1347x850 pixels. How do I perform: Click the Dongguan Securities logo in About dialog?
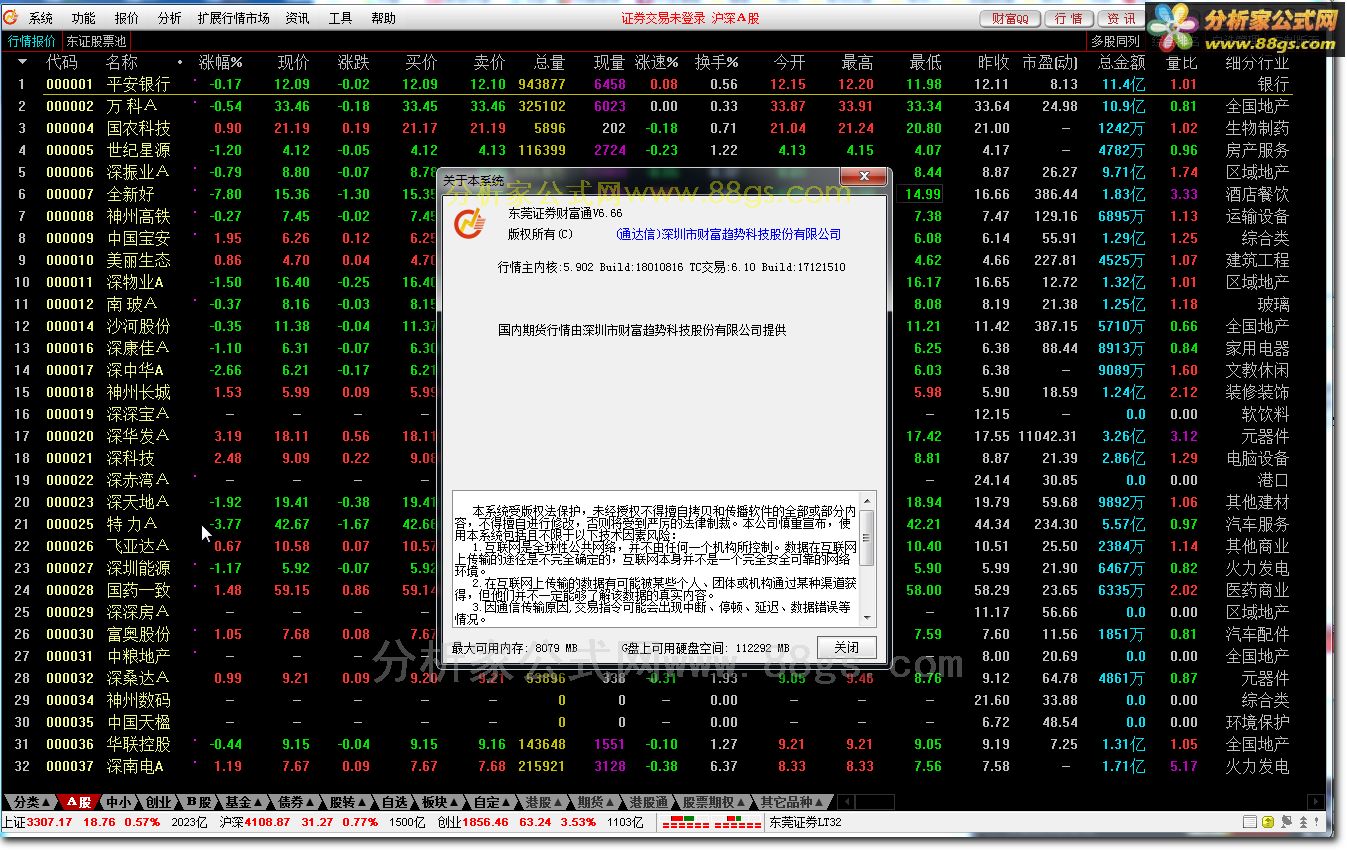click(468, 224)
